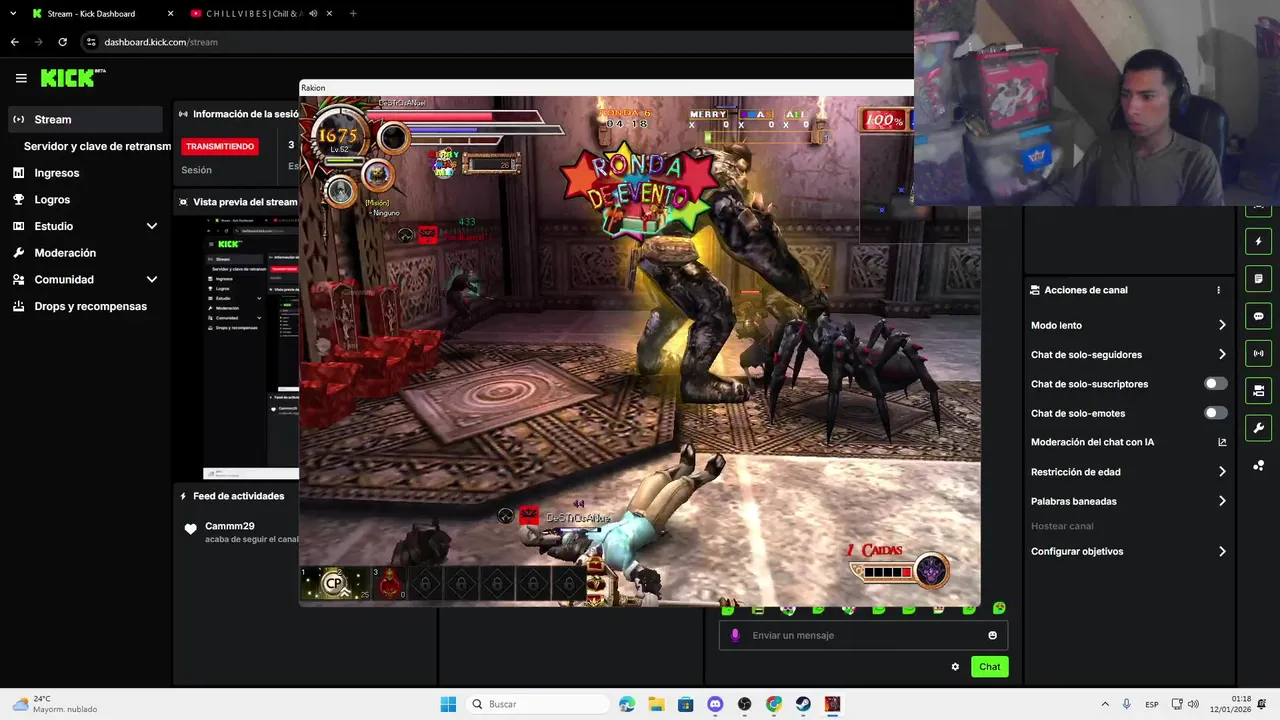Click the purple microphone icon in chat box
Screen dimensions: 1280x720
736,635
